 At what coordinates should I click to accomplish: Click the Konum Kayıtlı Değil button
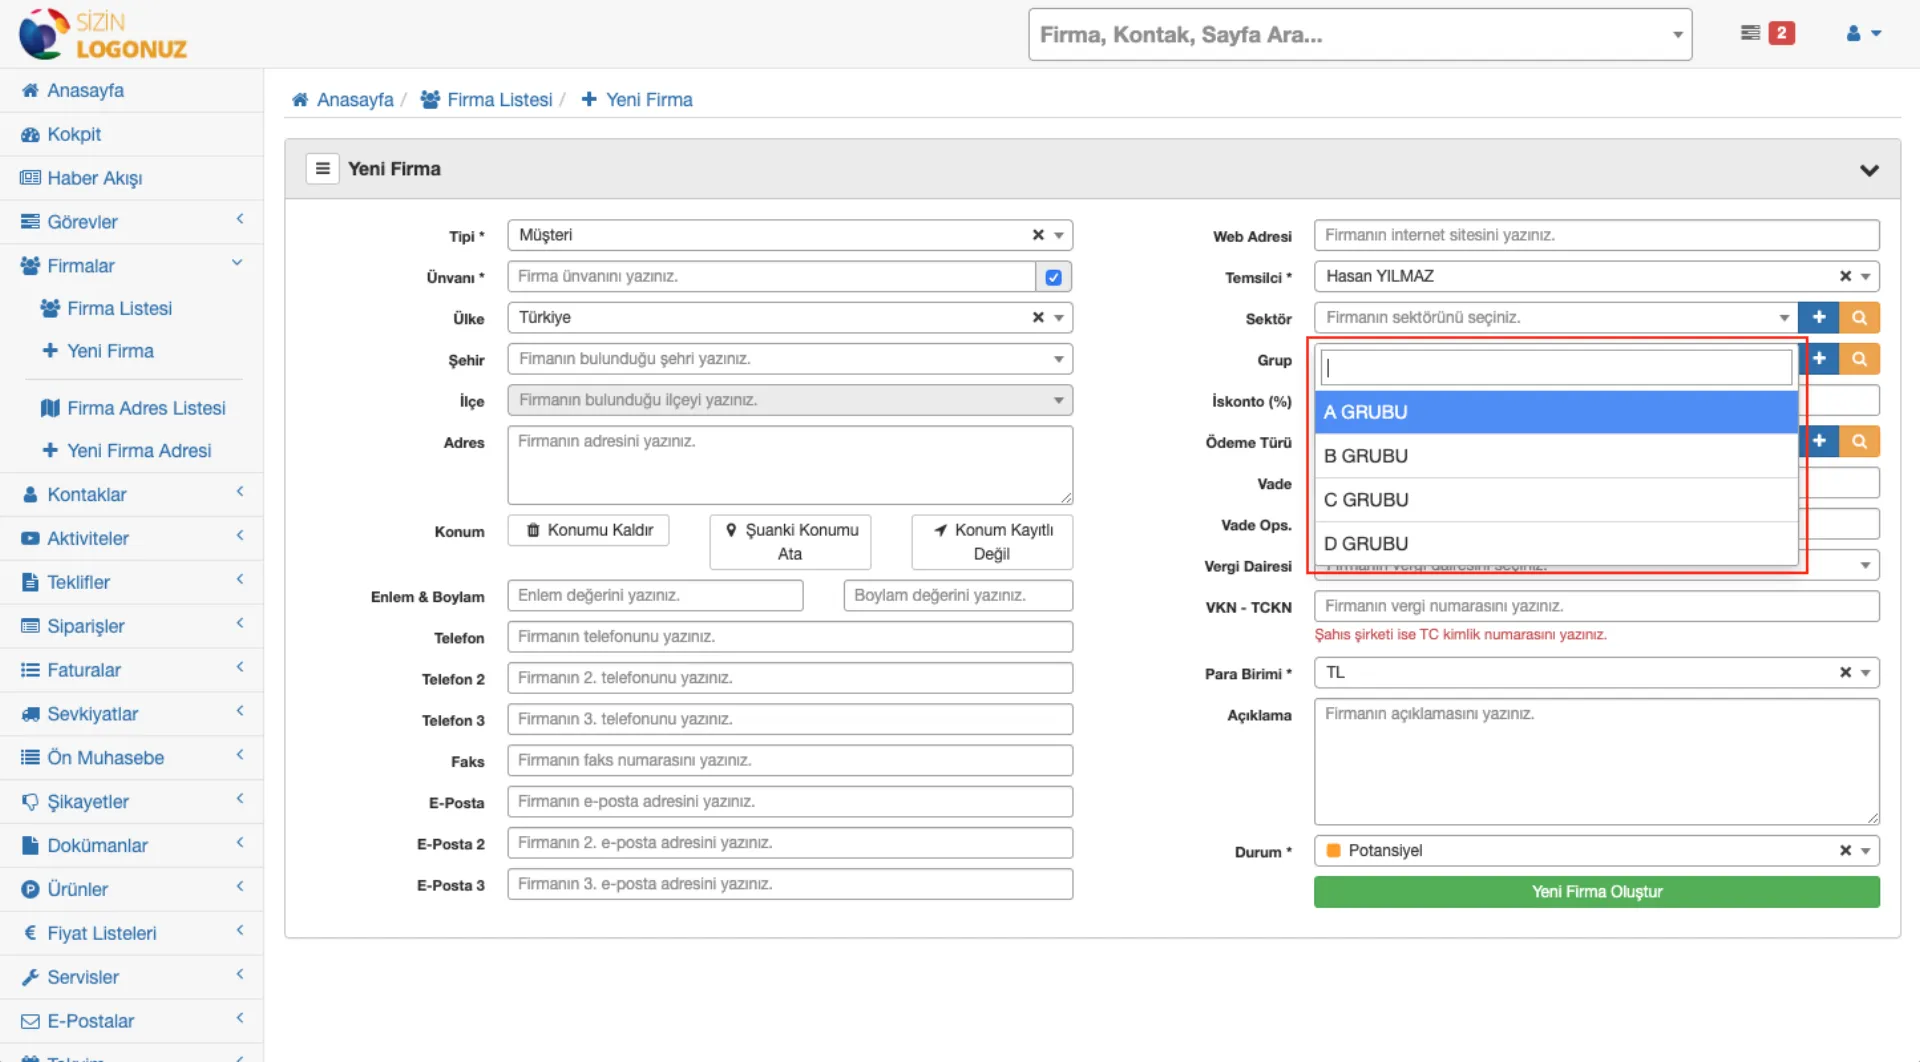992,542
